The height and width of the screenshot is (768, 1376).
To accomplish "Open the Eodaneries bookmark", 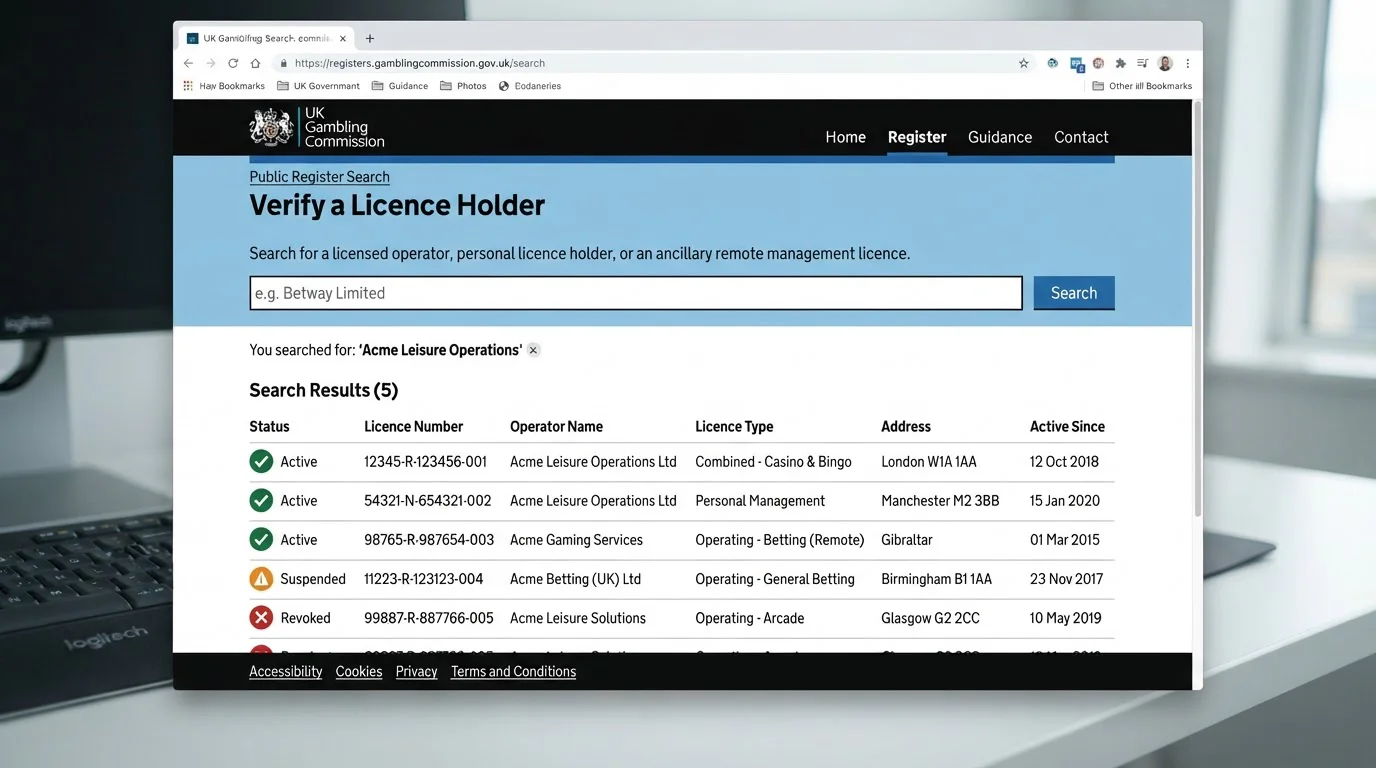I will click(530, 86).
